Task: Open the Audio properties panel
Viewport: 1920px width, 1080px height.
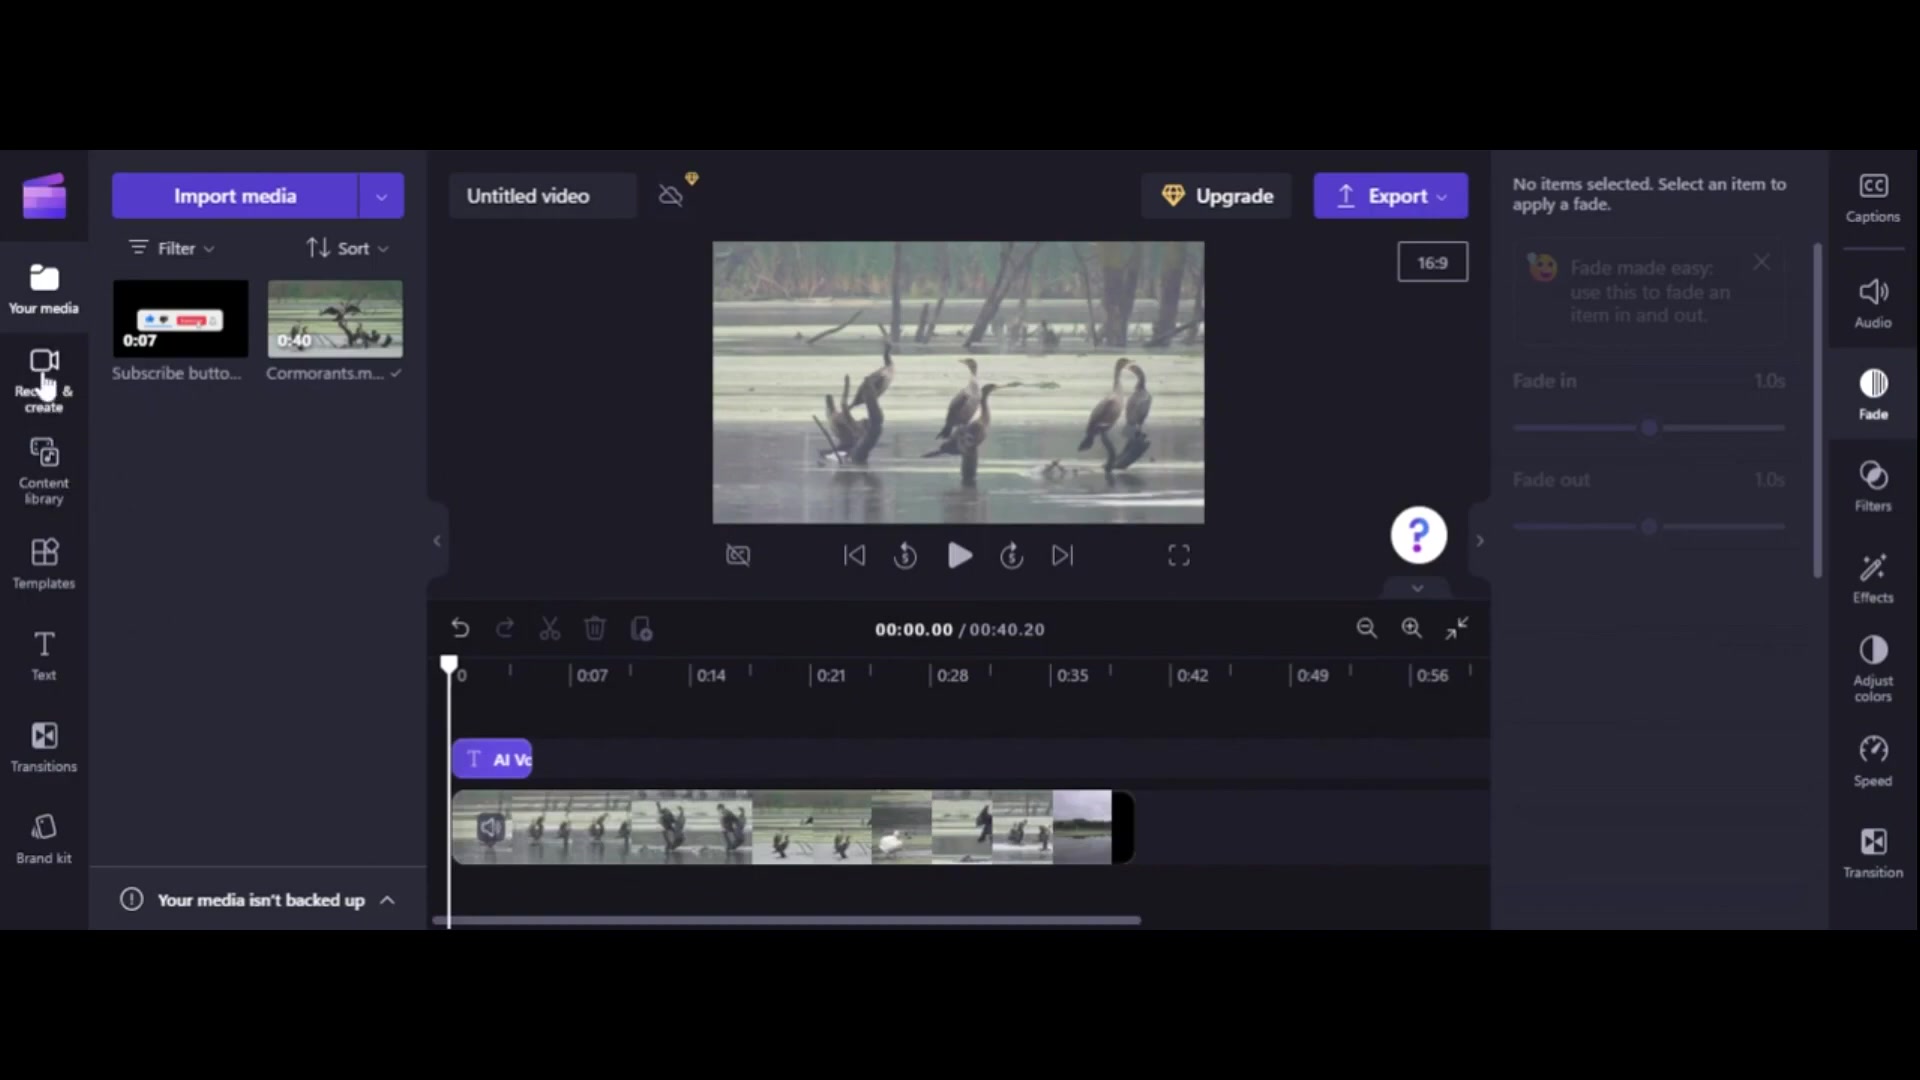Action: 1873,303
